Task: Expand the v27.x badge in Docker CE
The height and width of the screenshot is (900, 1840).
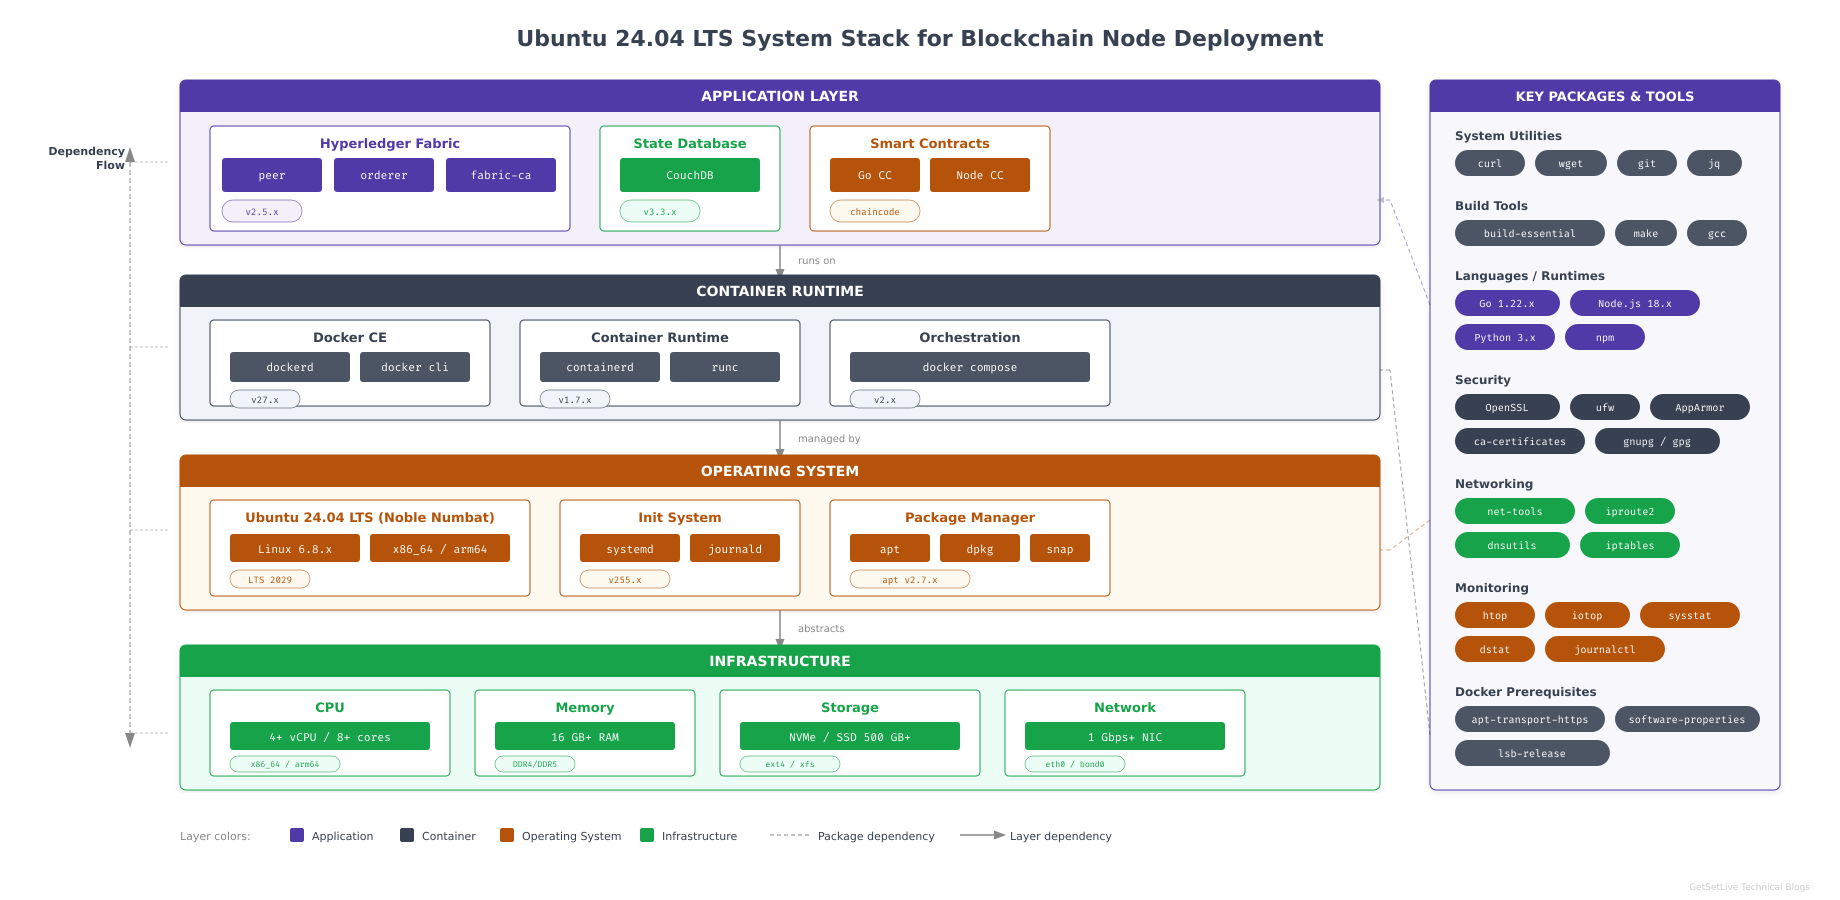Action: [x=264, y=398]
